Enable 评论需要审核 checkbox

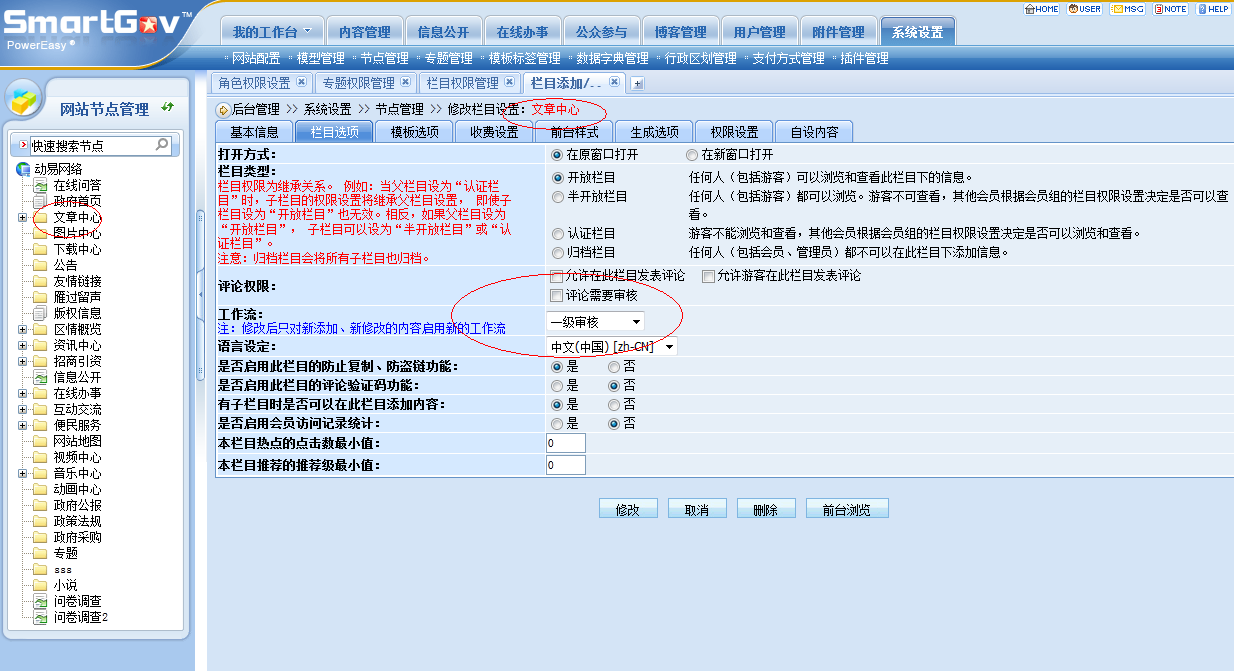point(557,296)
